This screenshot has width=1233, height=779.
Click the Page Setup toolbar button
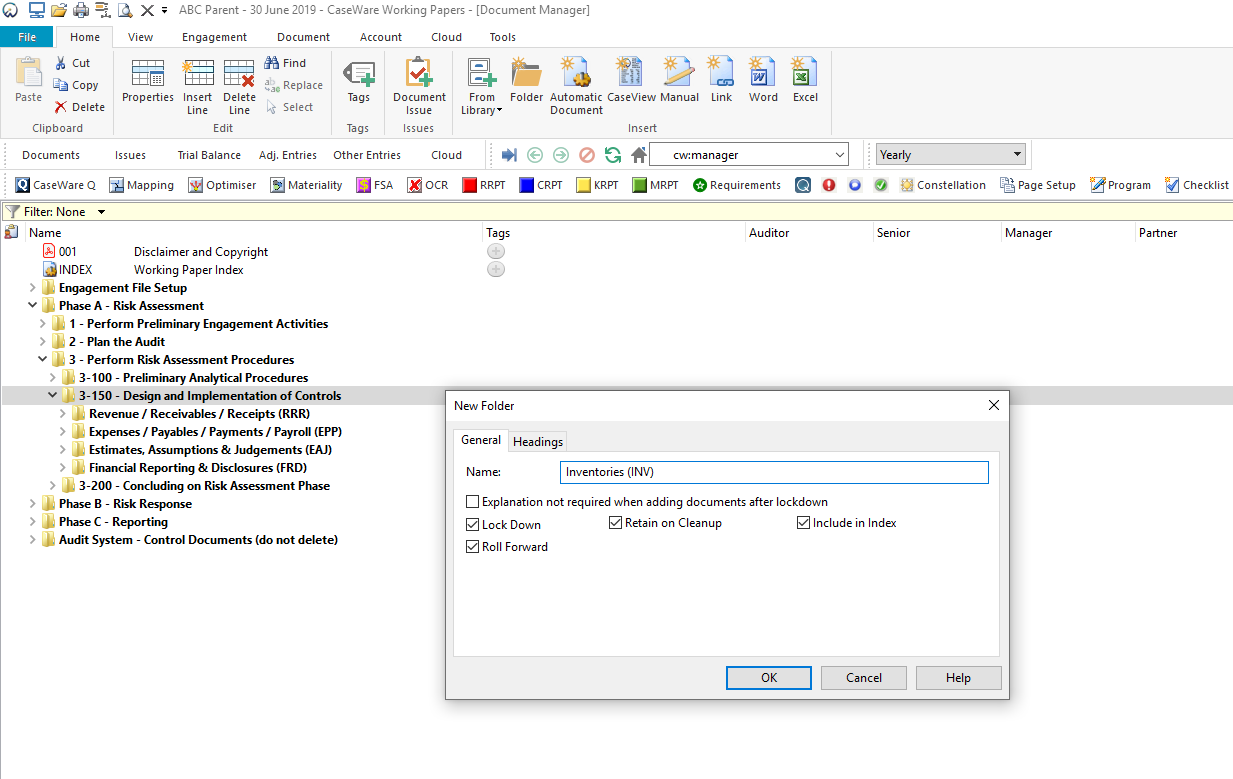[1038, 185]
